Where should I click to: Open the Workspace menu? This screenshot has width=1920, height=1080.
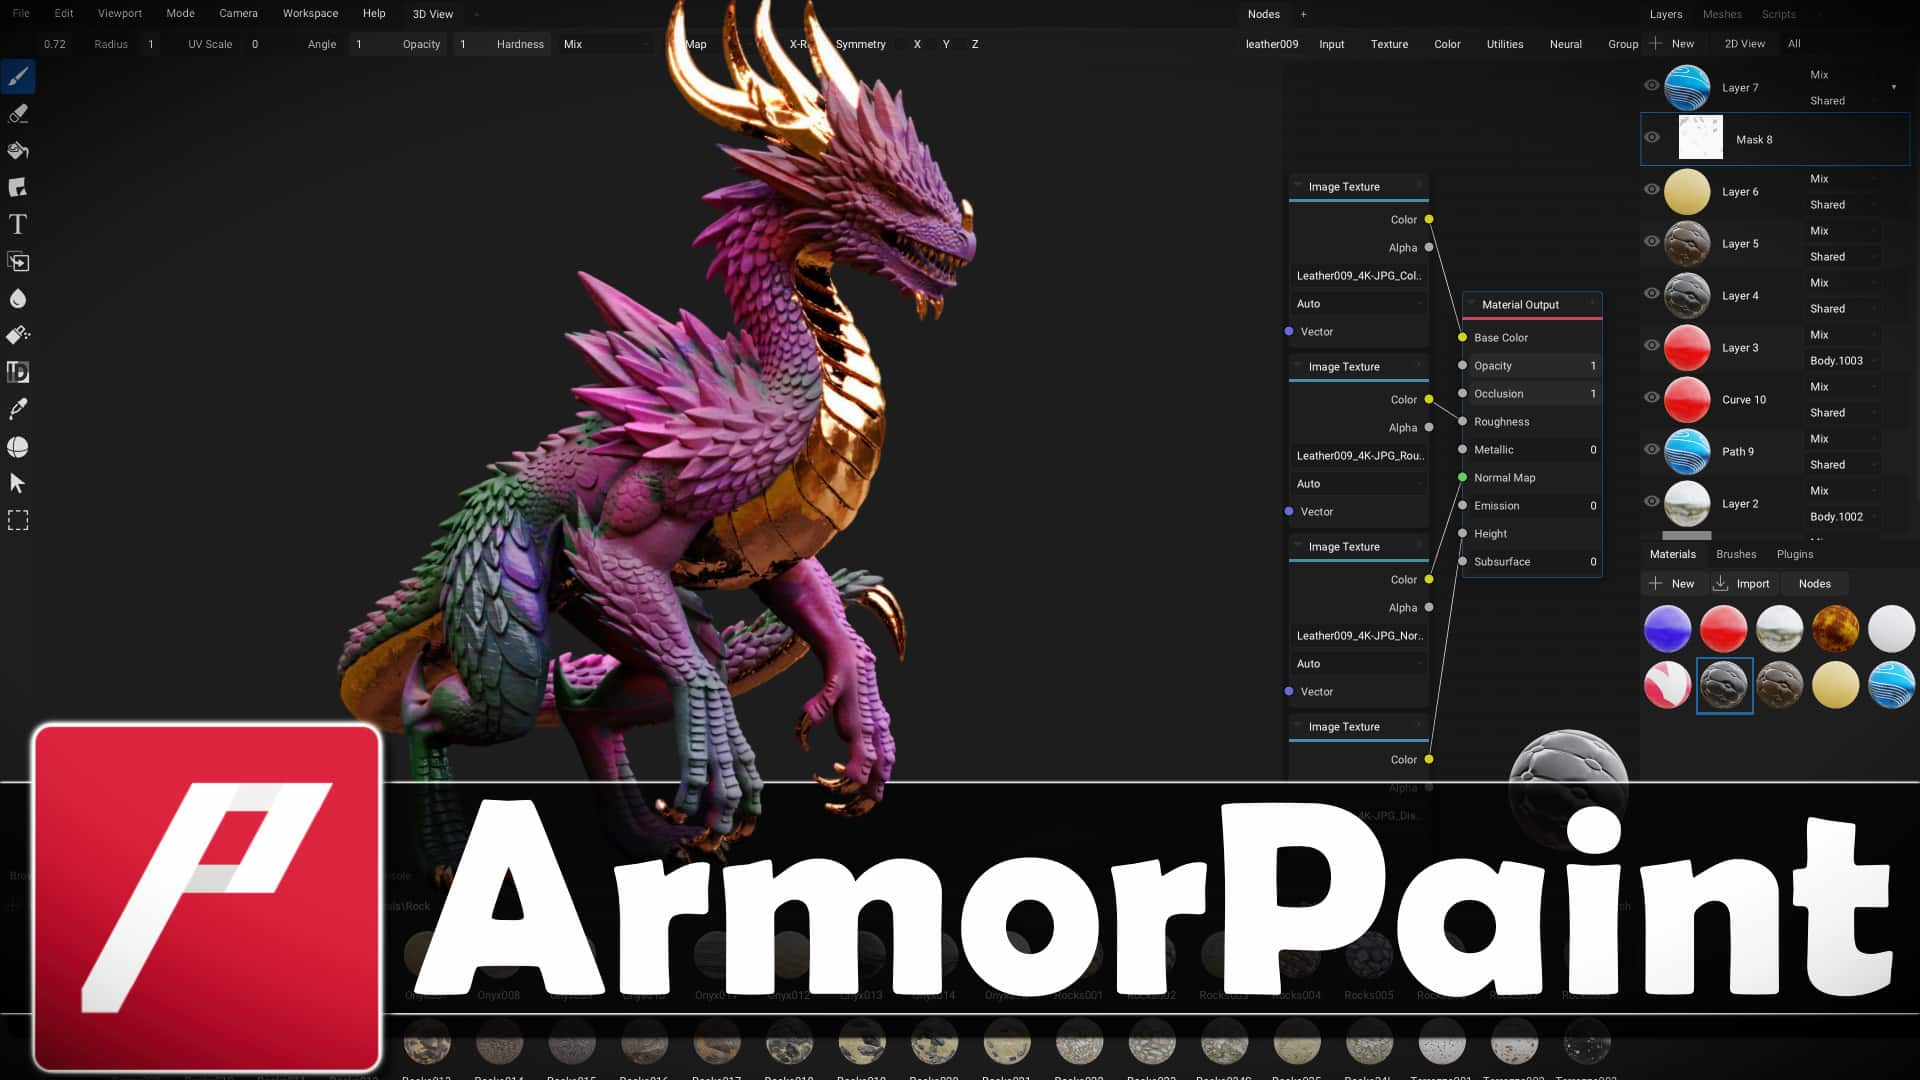tap(310, 14)
